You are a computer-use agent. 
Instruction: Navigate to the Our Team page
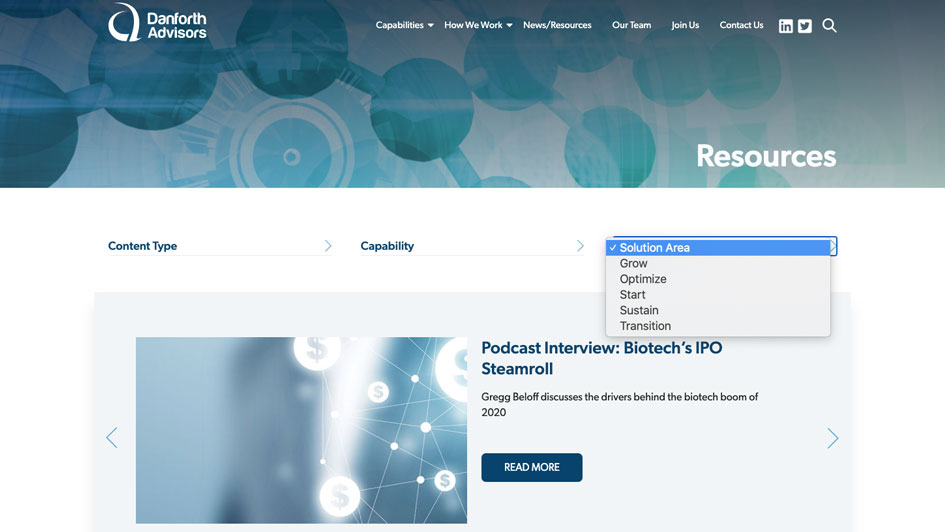pyautogui.click(x=631, y=25)
